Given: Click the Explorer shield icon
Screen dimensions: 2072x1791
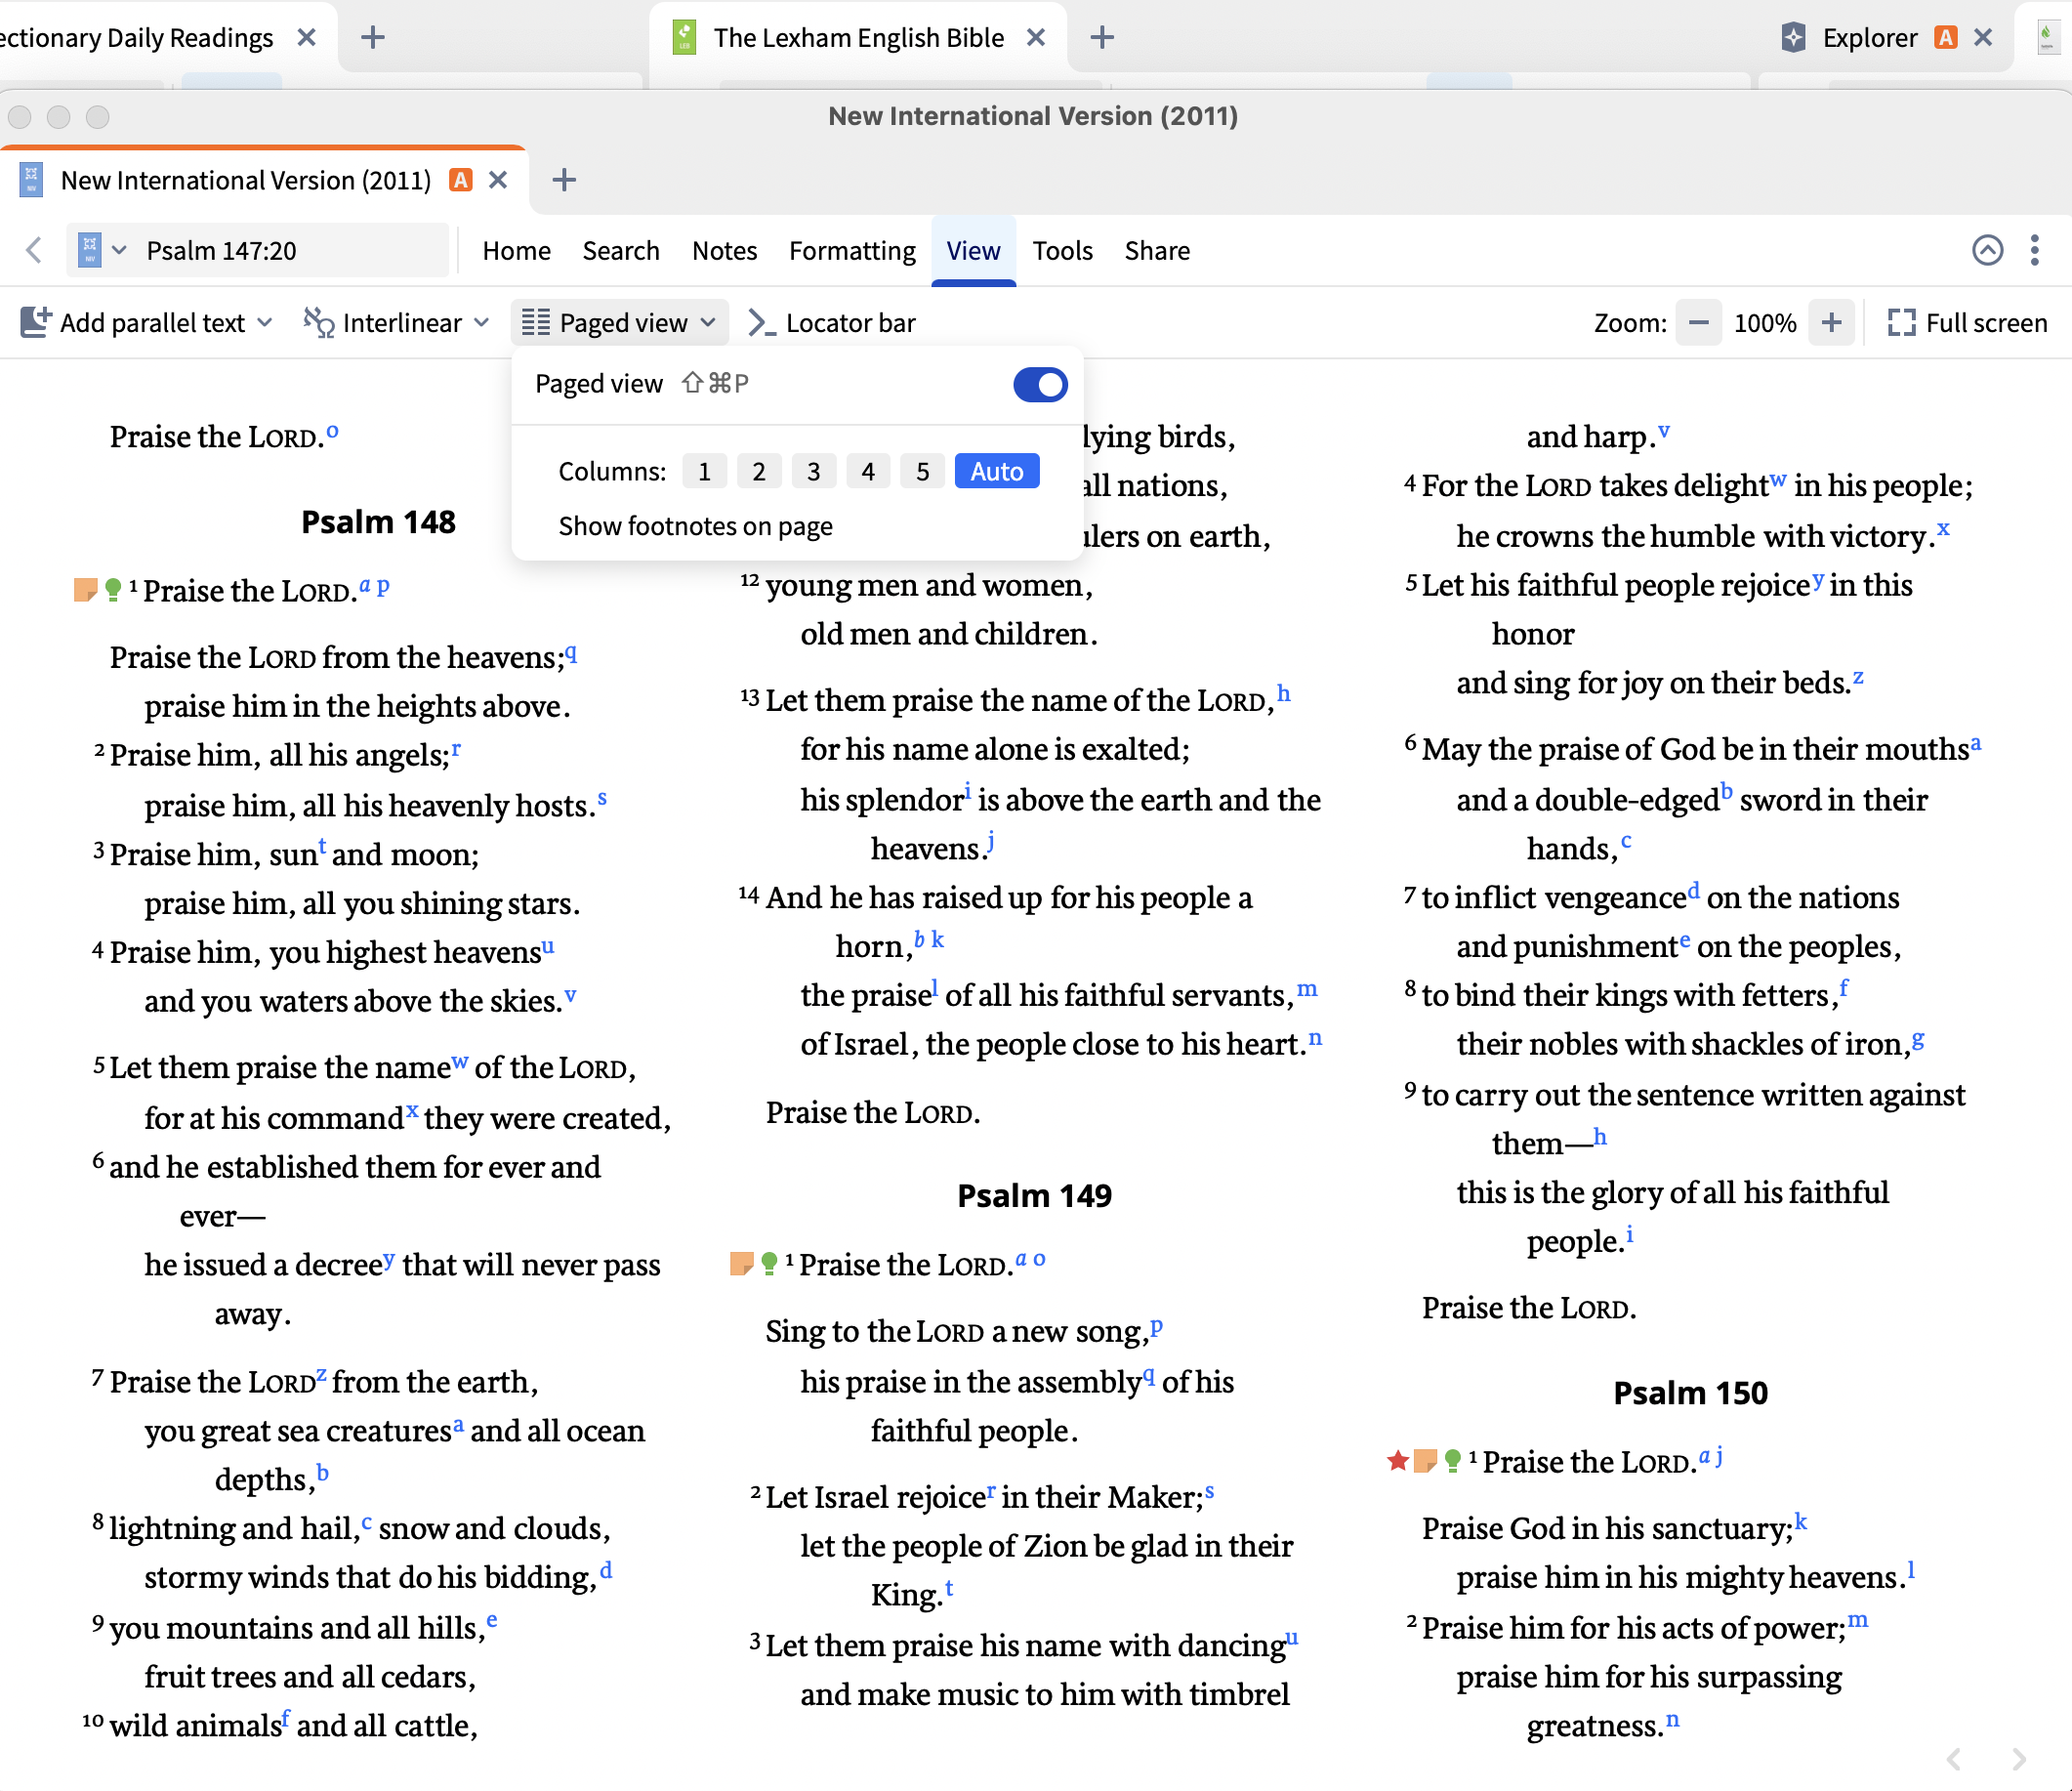Looking at the screenshot, I should click(1793, 38).
